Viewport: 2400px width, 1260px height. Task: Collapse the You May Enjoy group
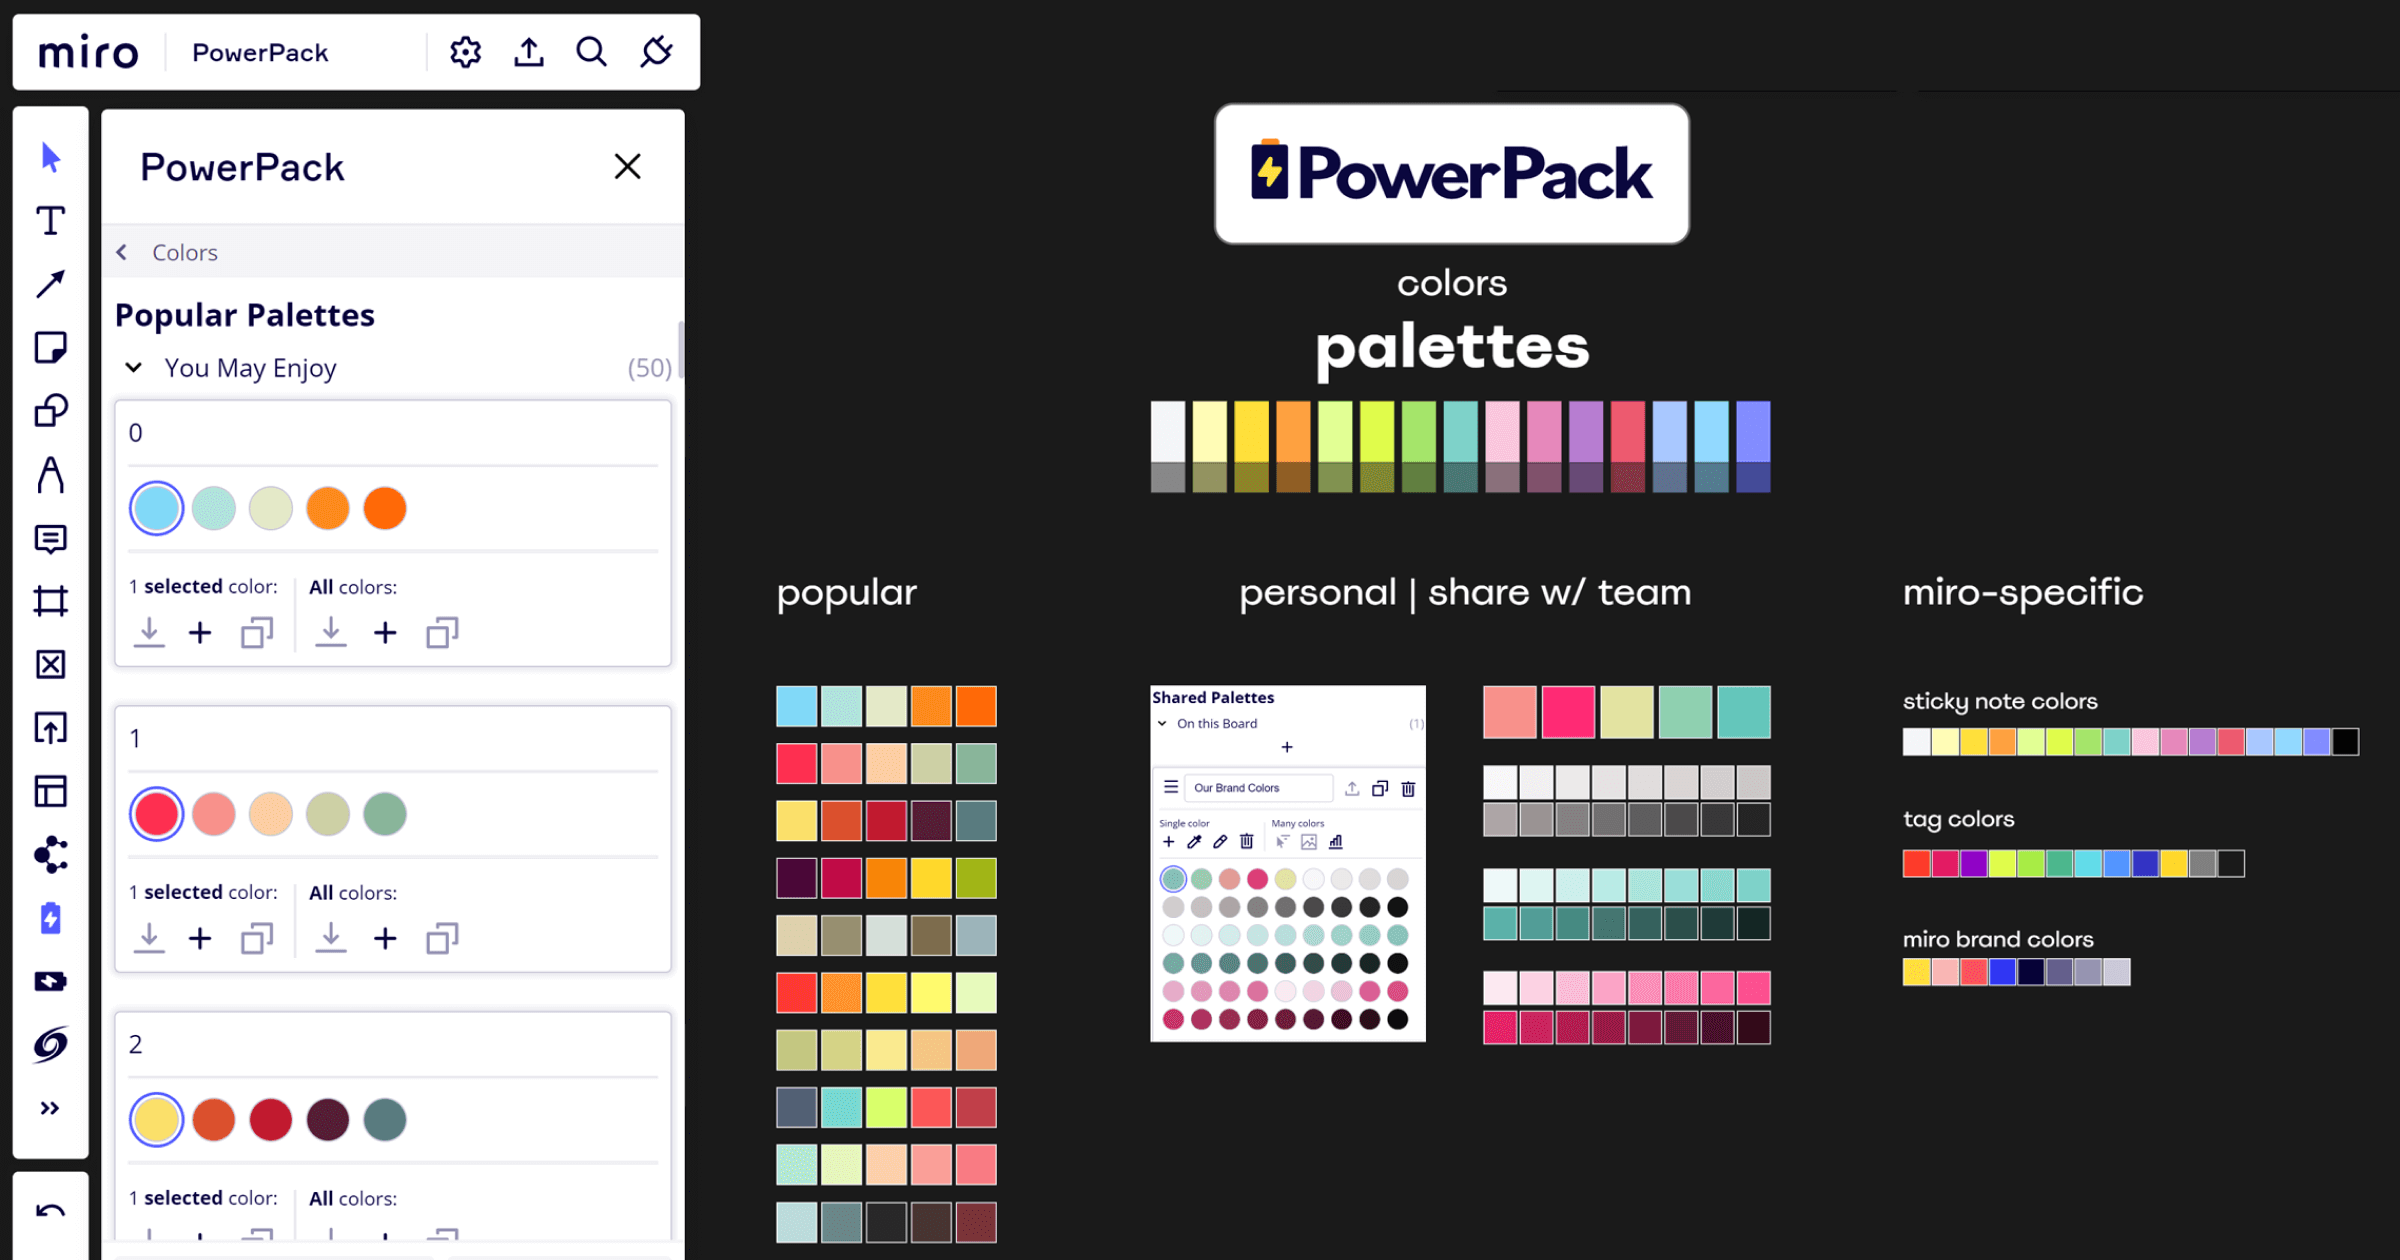tap(133, 368)
